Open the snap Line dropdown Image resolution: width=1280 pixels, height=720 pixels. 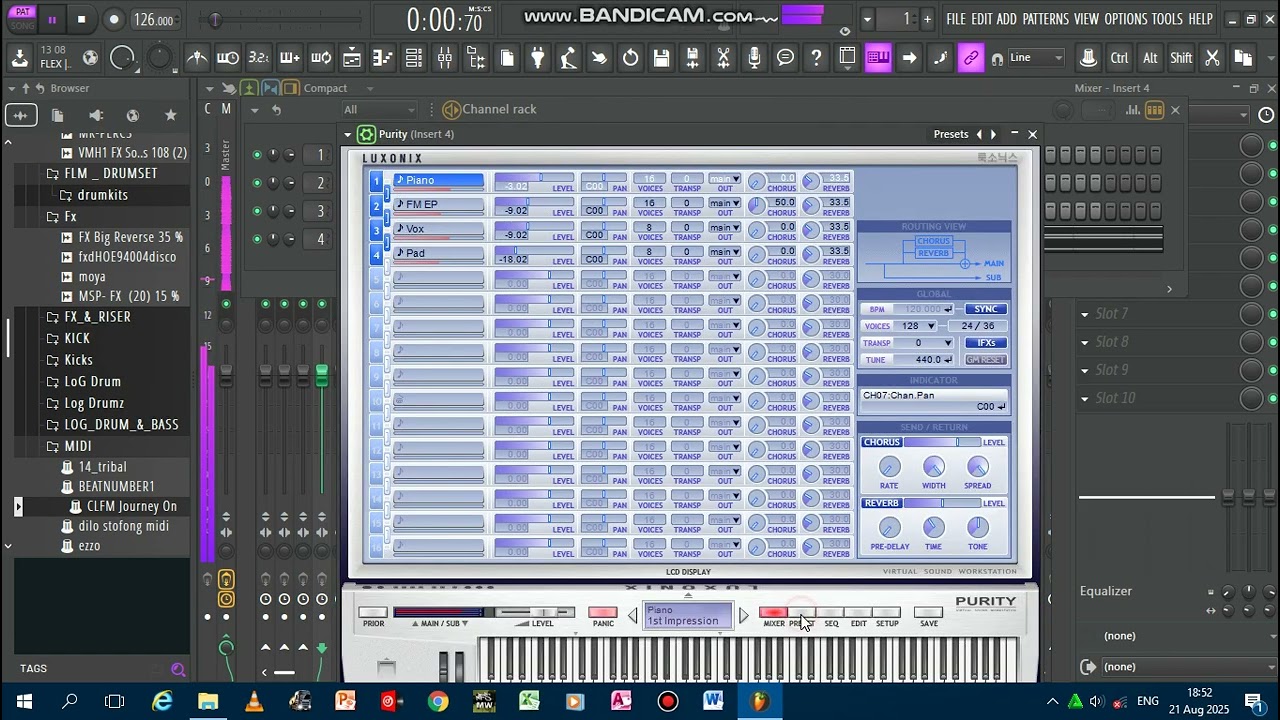1036,58
